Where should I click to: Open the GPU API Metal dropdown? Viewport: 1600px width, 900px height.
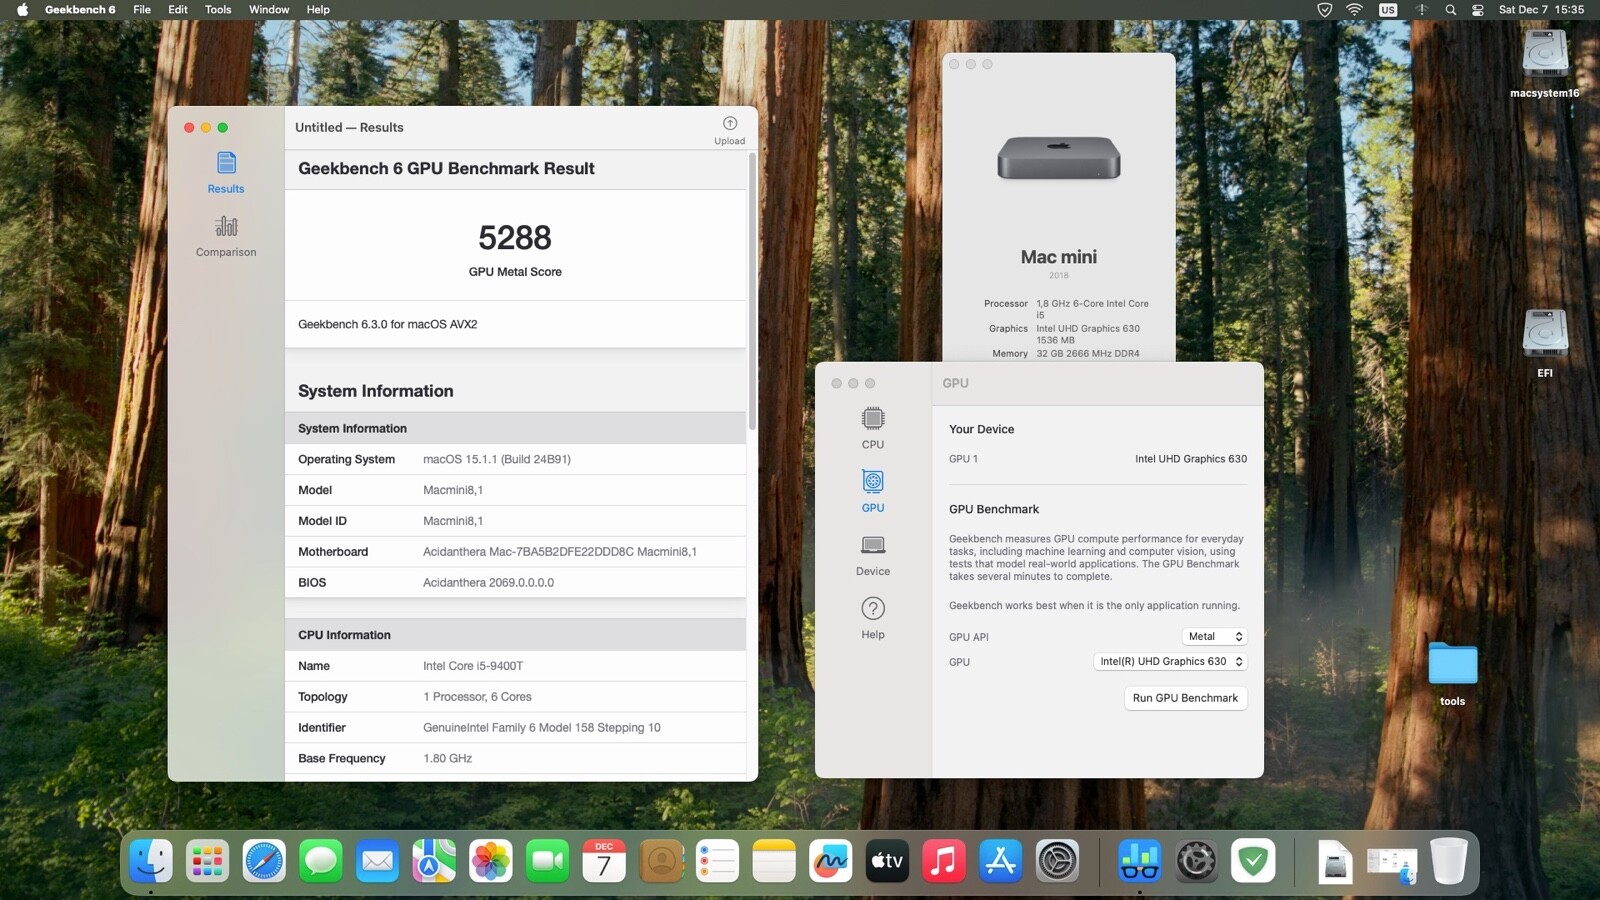pyautogui.click(x=1215, y=637)
